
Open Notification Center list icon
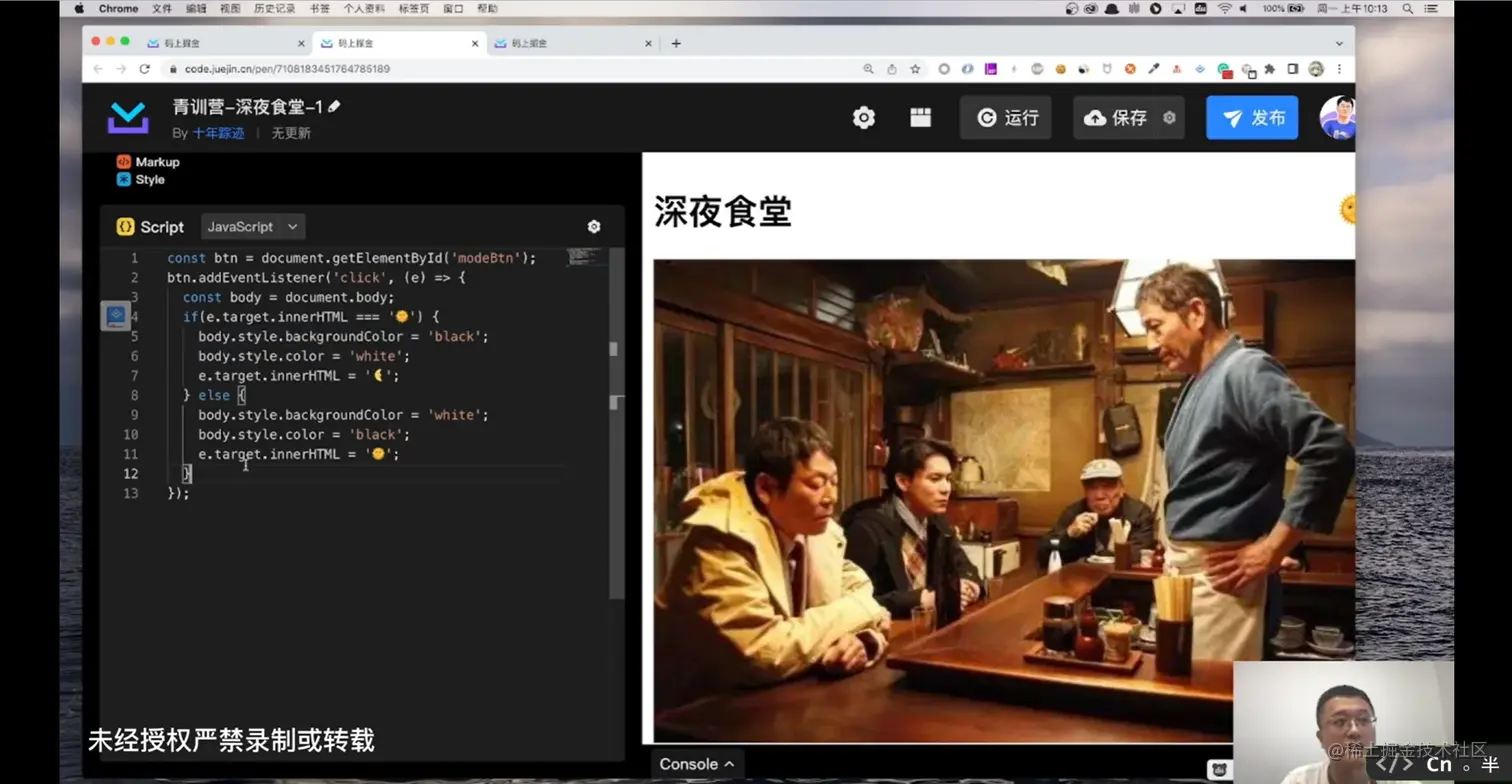point(1431,8)
